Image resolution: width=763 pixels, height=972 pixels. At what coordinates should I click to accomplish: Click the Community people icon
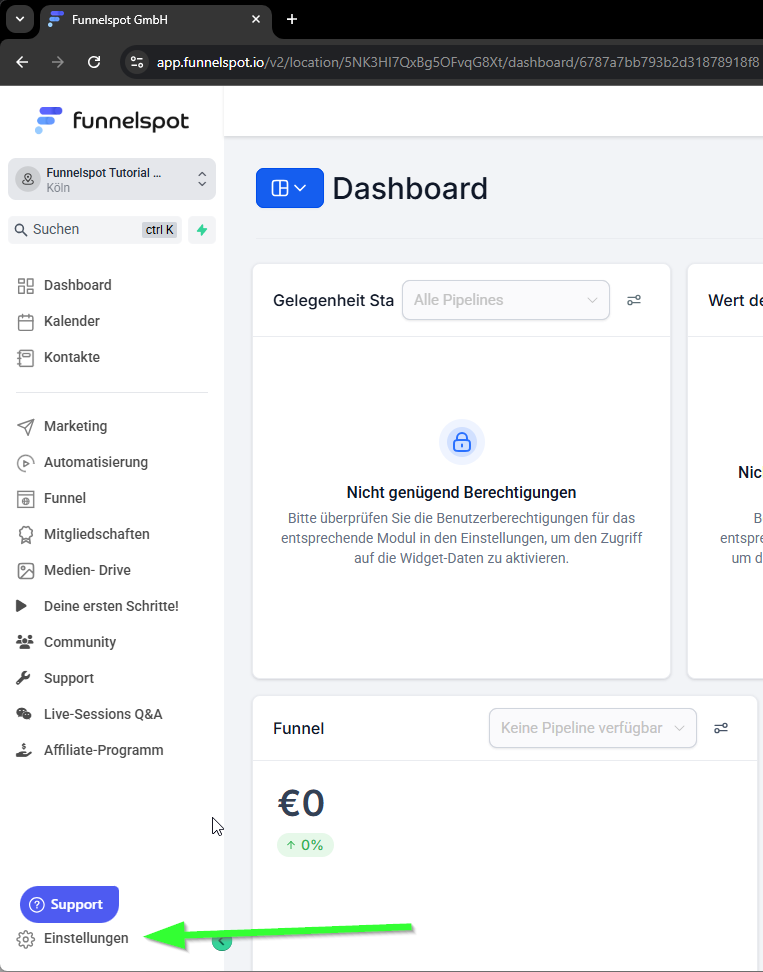[25, 642]
